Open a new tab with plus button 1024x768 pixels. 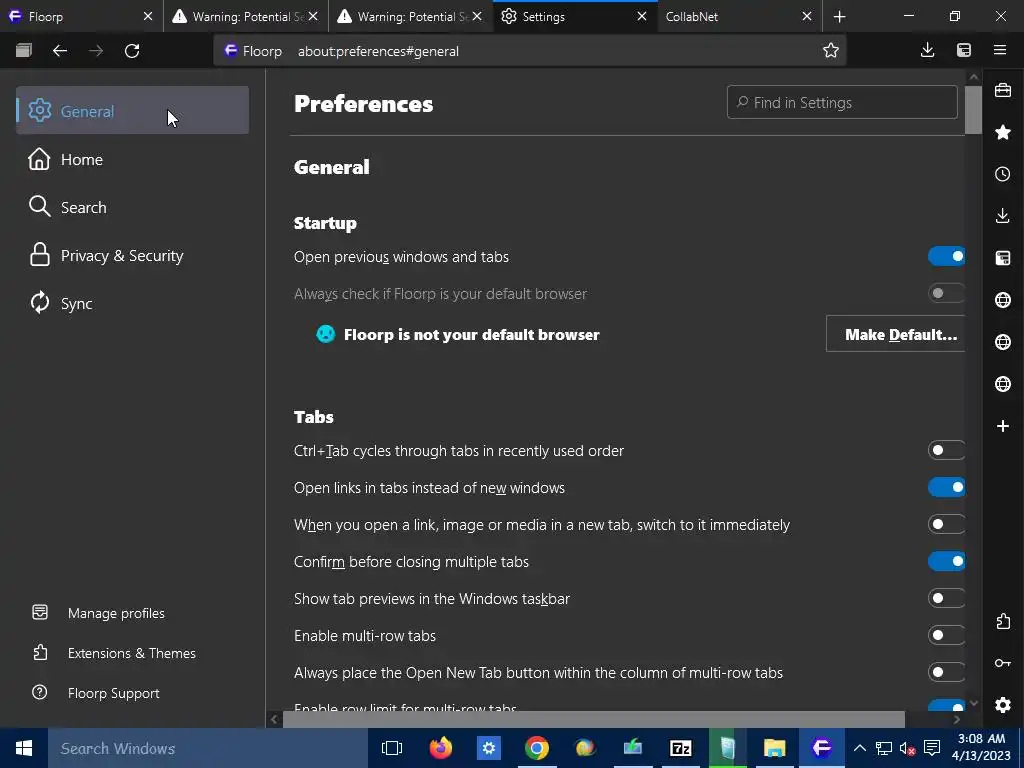pos(840,17)
